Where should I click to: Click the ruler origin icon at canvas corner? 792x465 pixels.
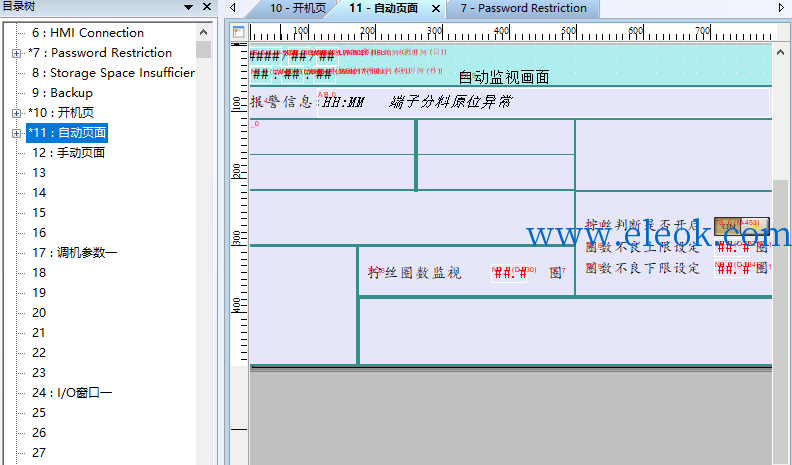point(238,32)
